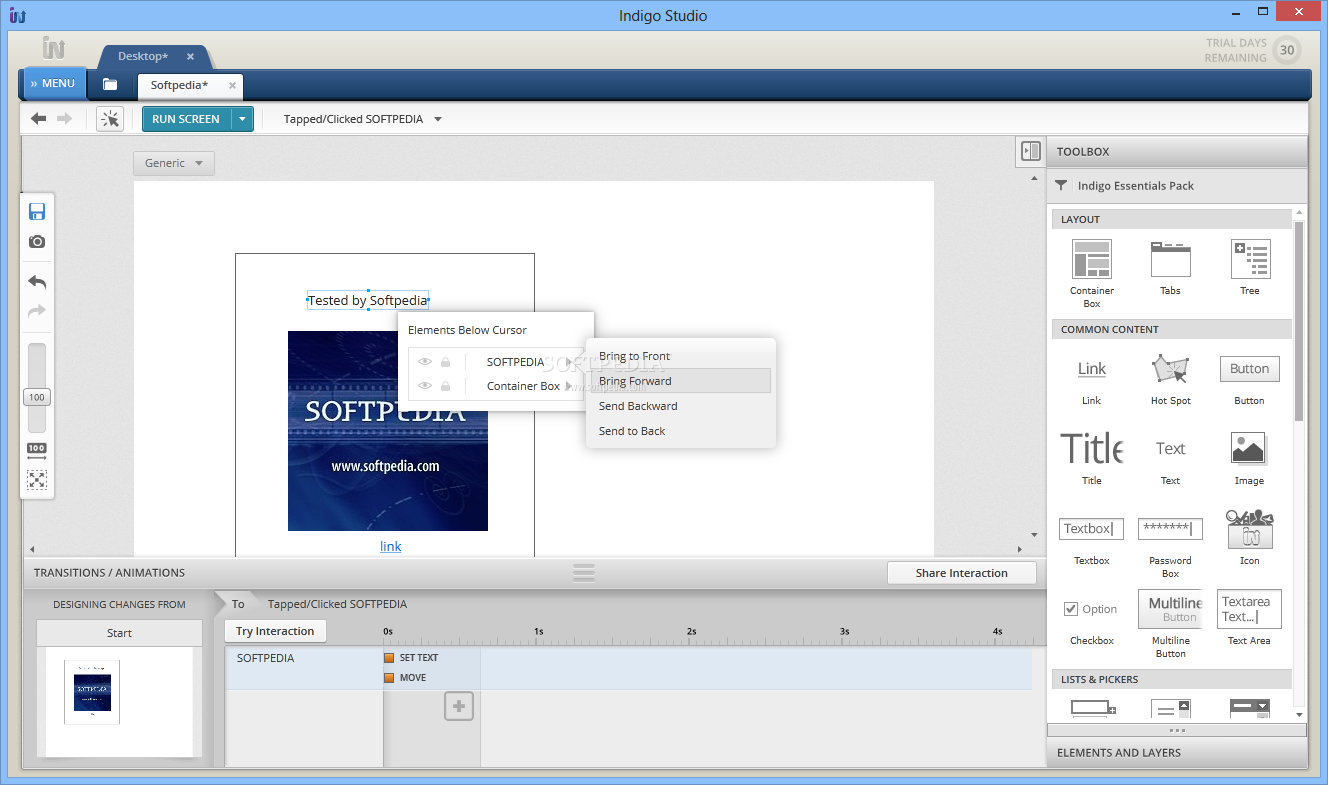Click the blue 'link' hyperlink on canvas
The width and height of the screenshot is (1328, 785).
click(390, 546)
